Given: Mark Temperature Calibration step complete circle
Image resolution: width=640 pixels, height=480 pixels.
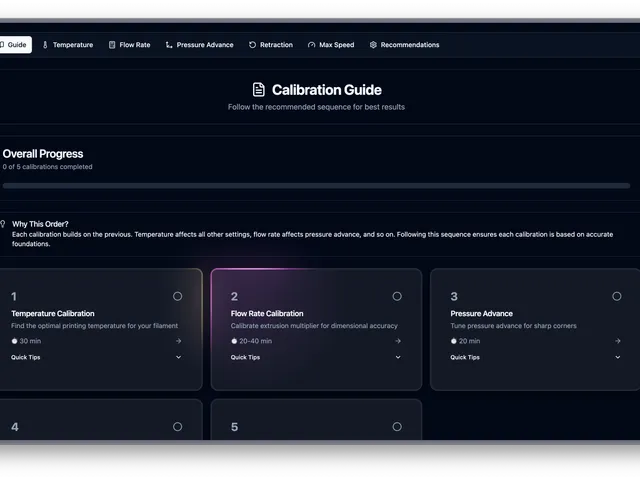Looking at the screenshot, I should tap(177, 296).
